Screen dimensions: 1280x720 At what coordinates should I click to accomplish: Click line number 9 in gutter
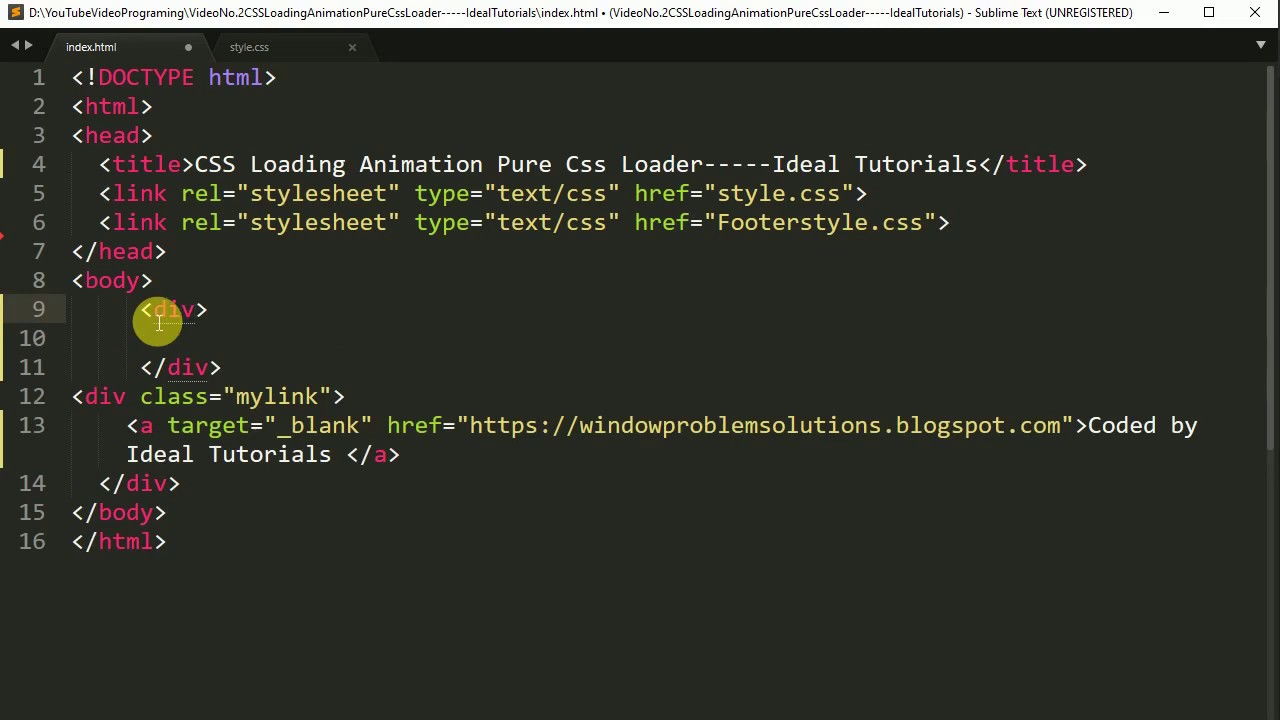coord(38,309)
